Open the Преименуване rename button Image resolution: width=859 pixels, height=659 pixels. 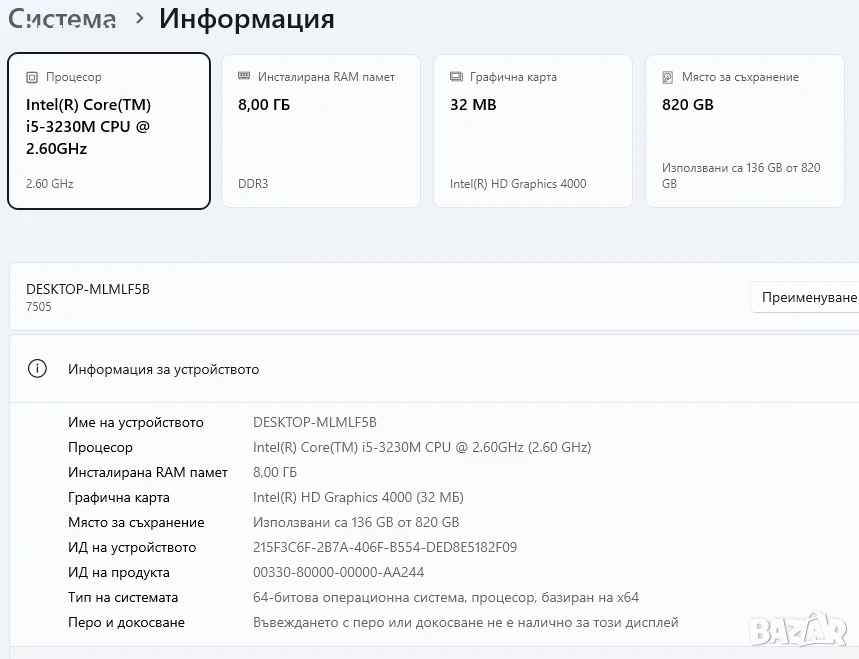[804, 297]
